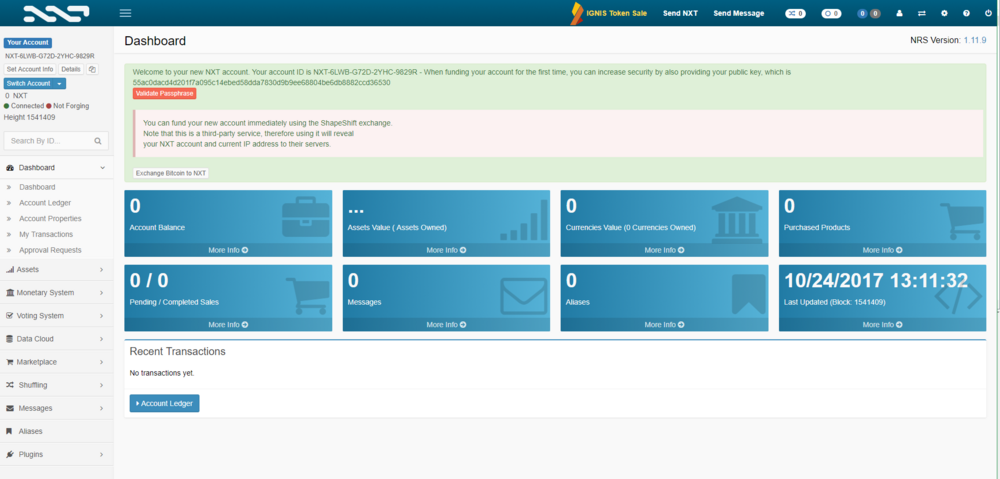Open settings gear icon in header
The width and height of the screenshot is (1000, 479).
pyautogui.click(x=945, y=13)
